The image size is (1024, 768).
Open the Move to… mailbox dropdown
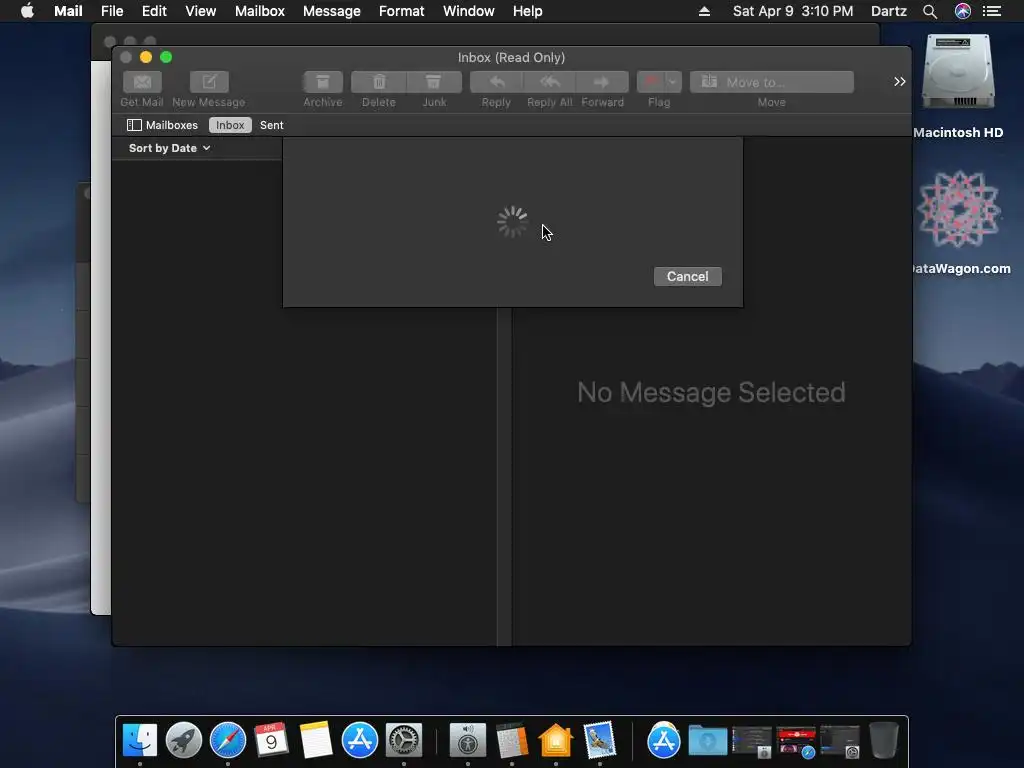point(772,82)
